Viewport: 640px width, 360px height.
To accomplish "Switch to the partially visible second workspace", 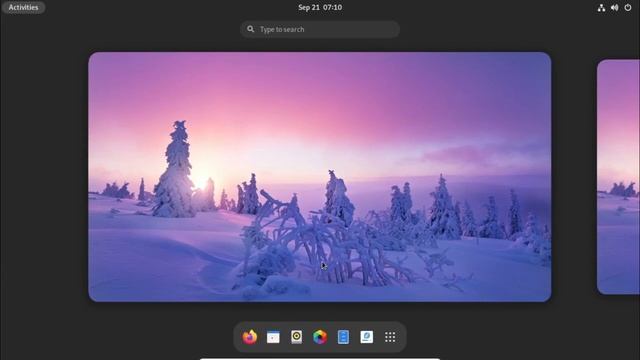I will [618, 177].
